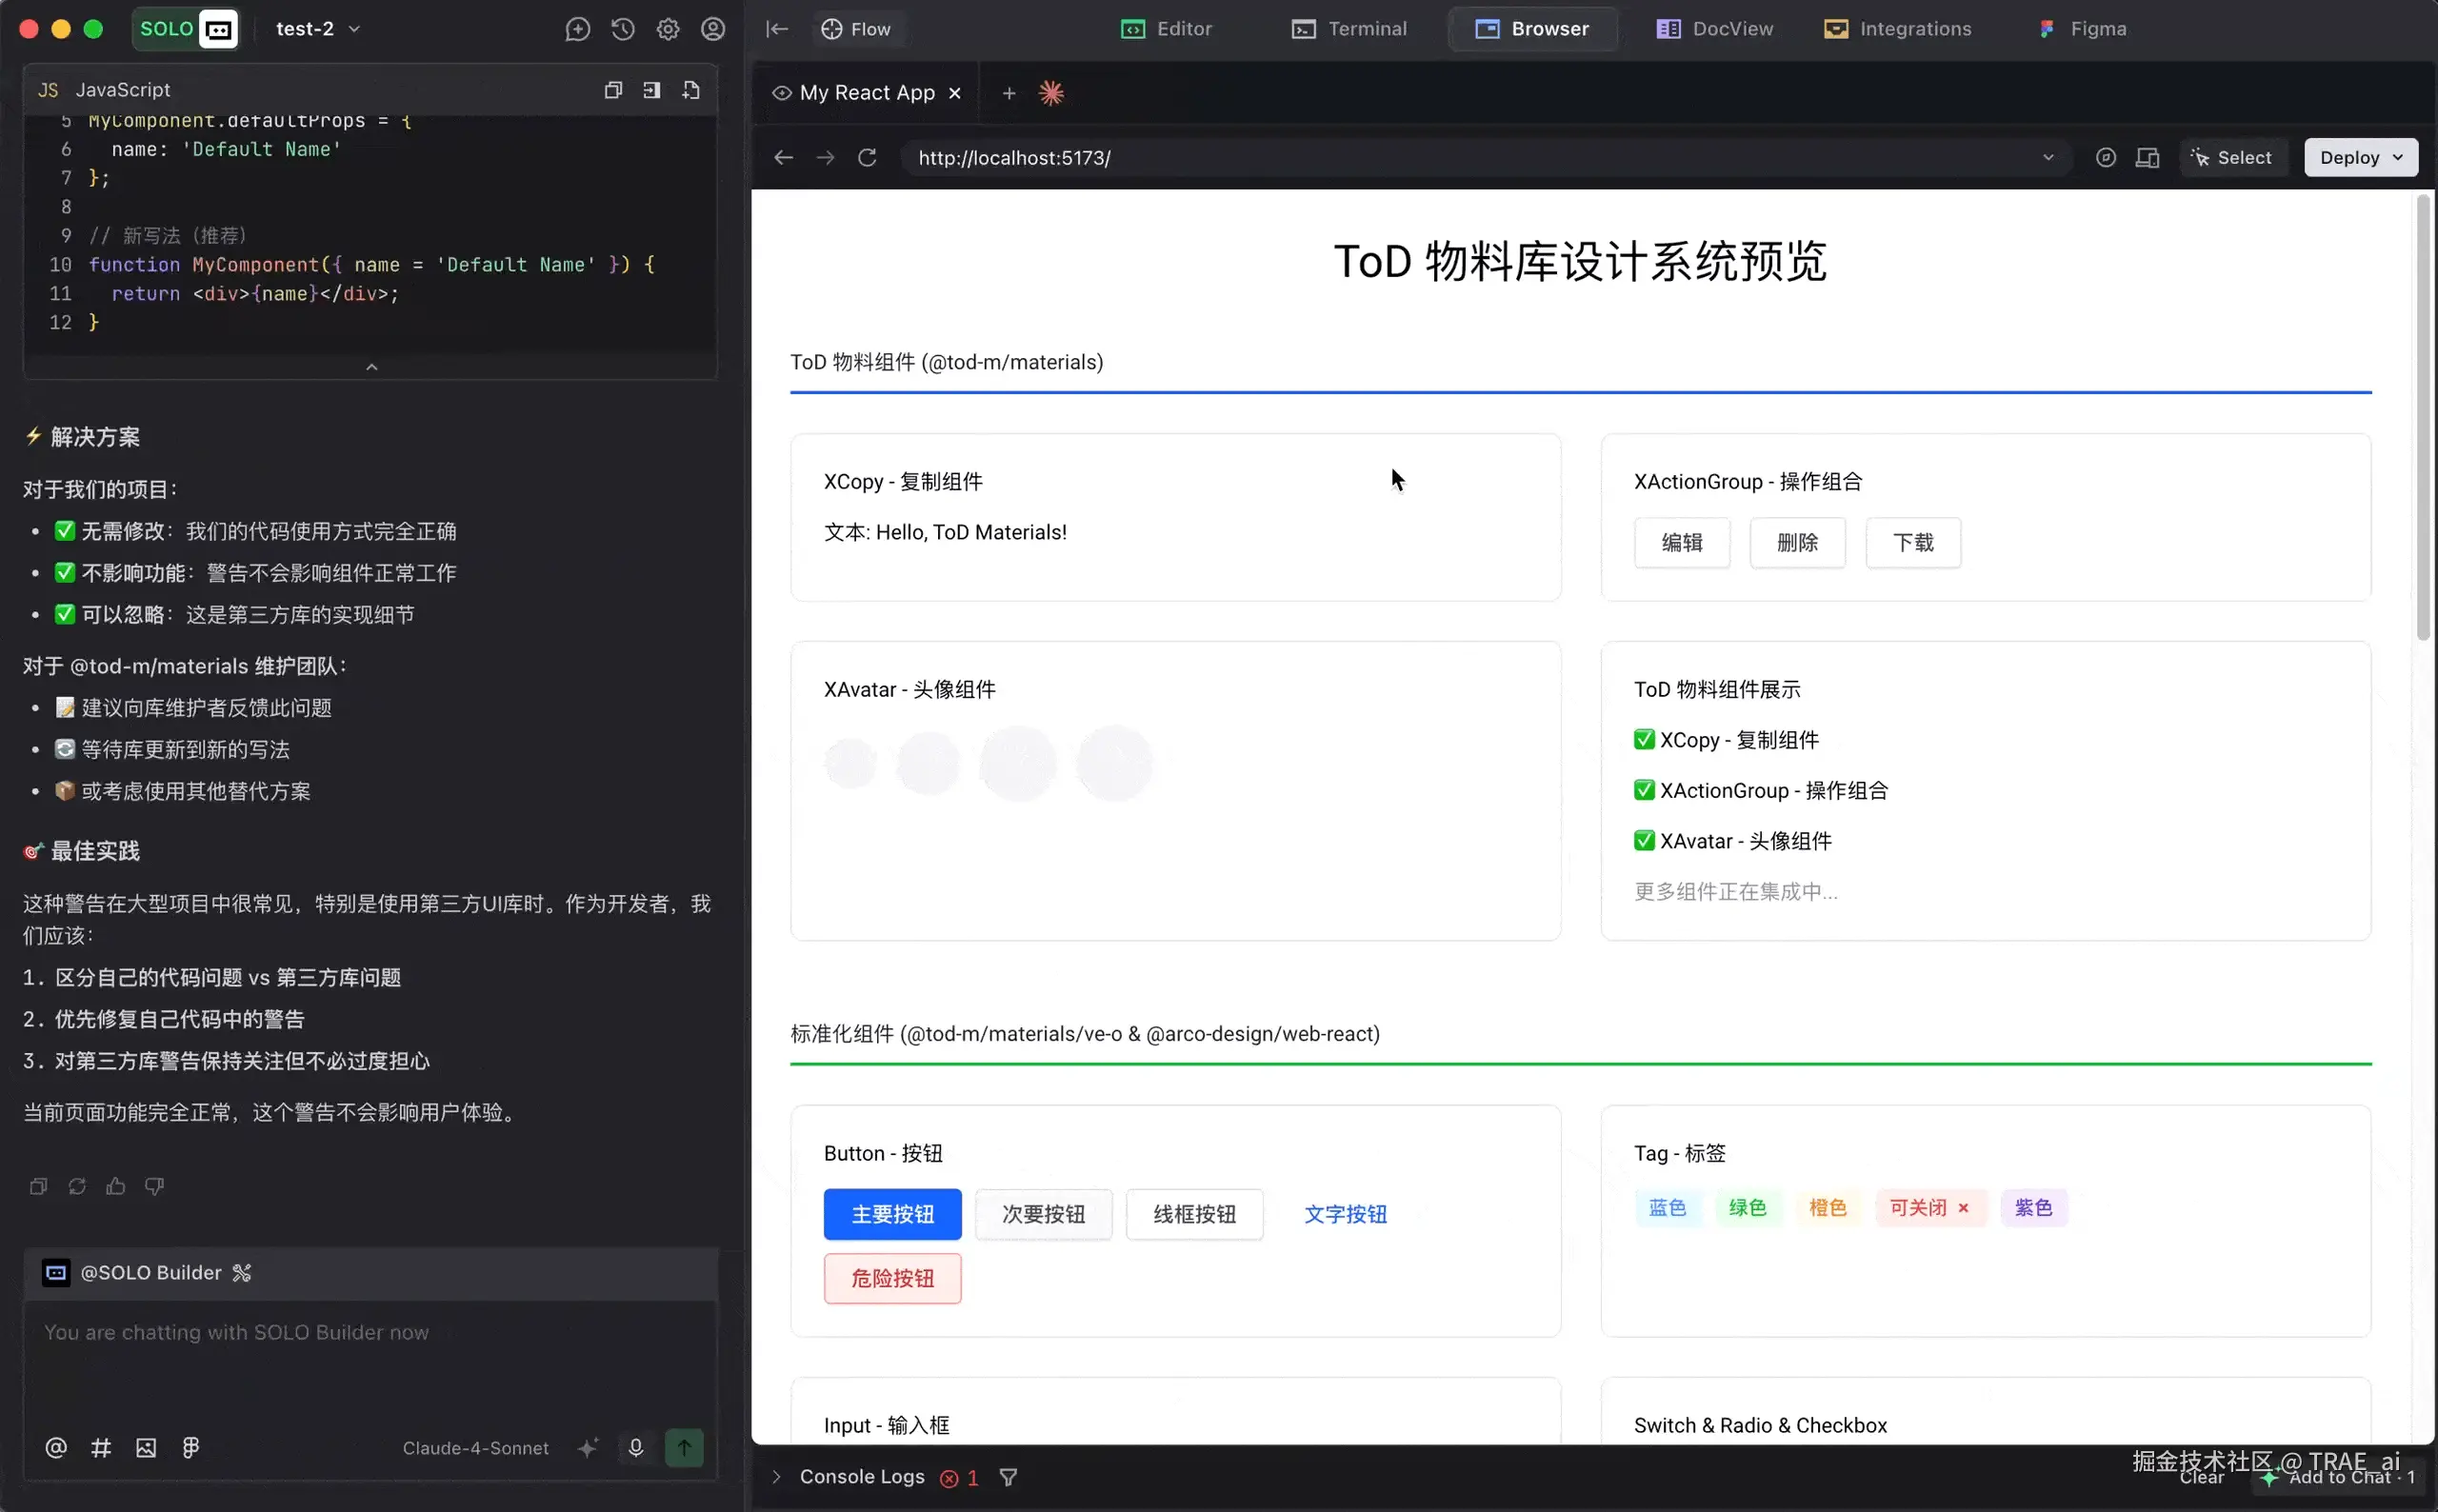Click the hashtag context icon

coord(101,1447)
